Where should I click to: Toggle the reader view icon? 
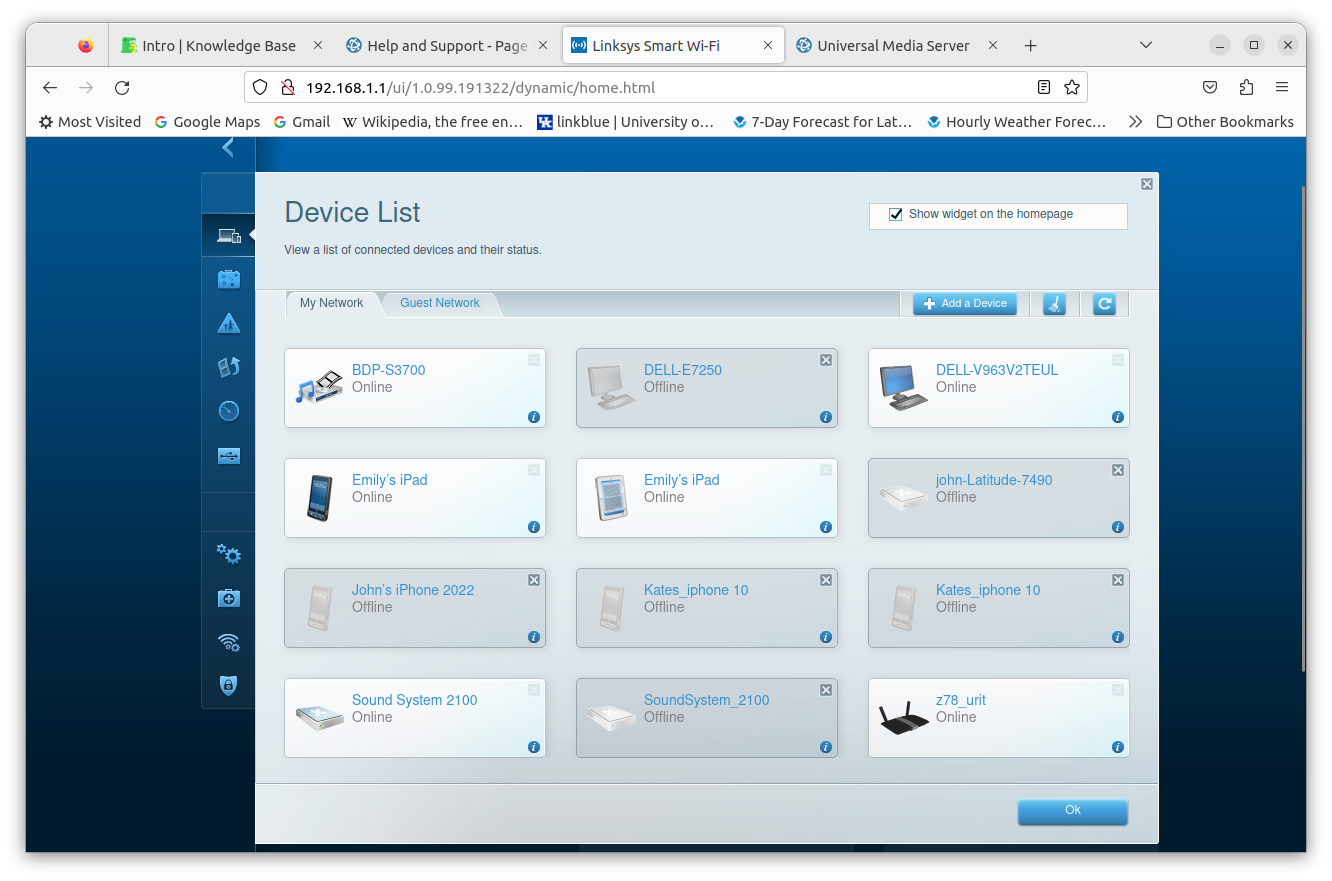1044,87
